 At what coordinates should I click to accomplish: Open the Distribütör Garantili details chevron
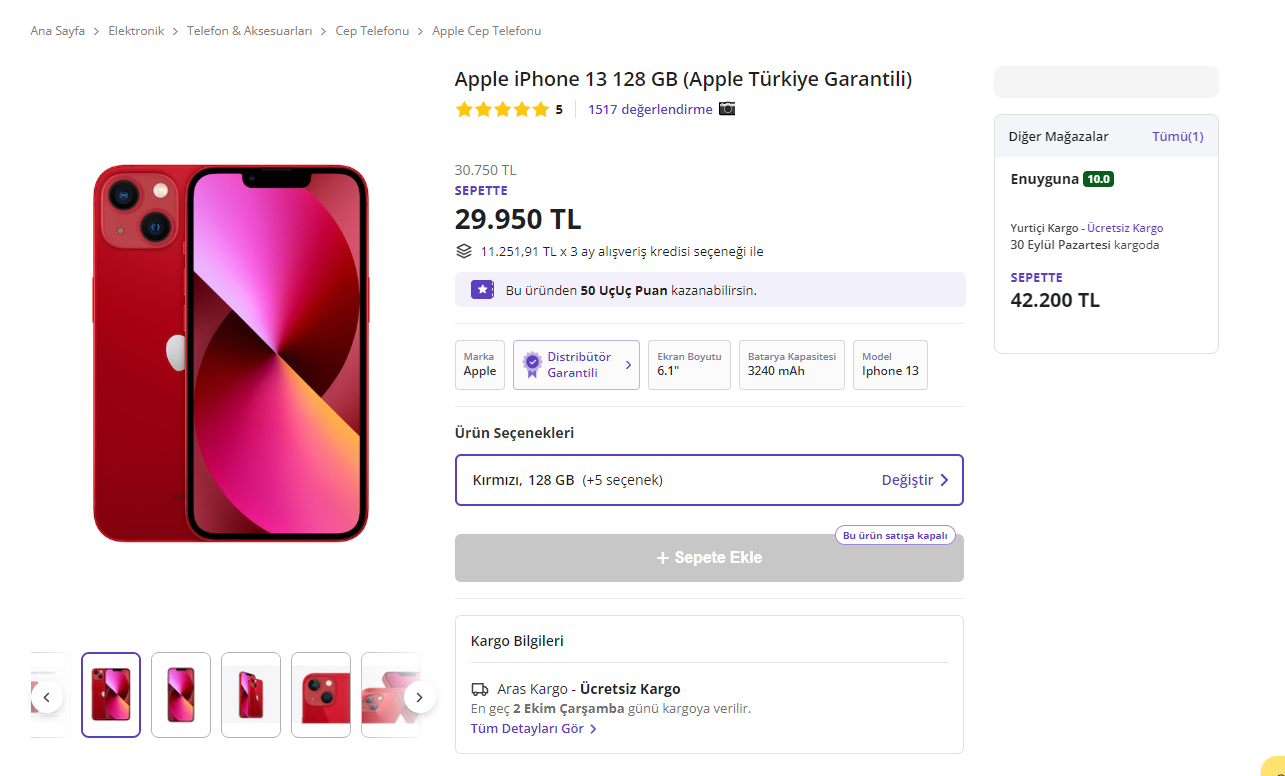tap(628, 365)
